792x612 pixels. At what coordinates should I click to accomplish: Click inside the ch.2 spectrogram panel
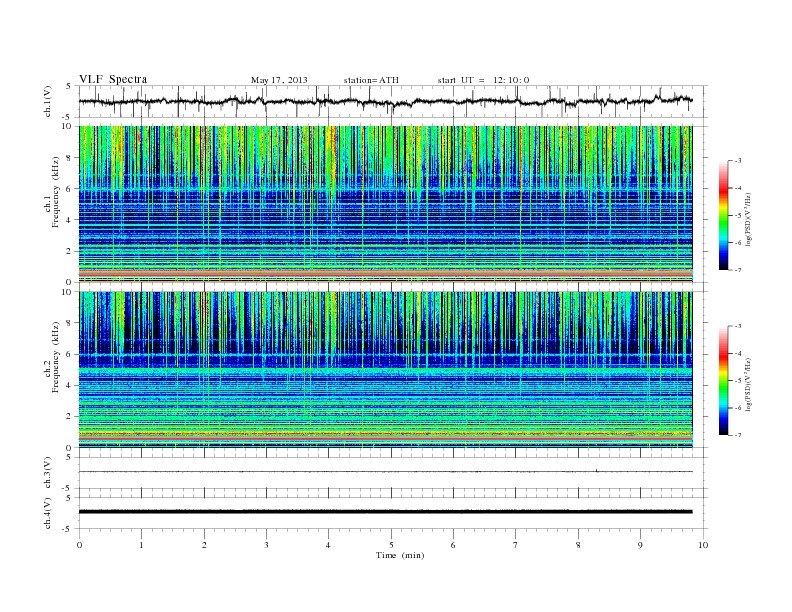[385, 369]
